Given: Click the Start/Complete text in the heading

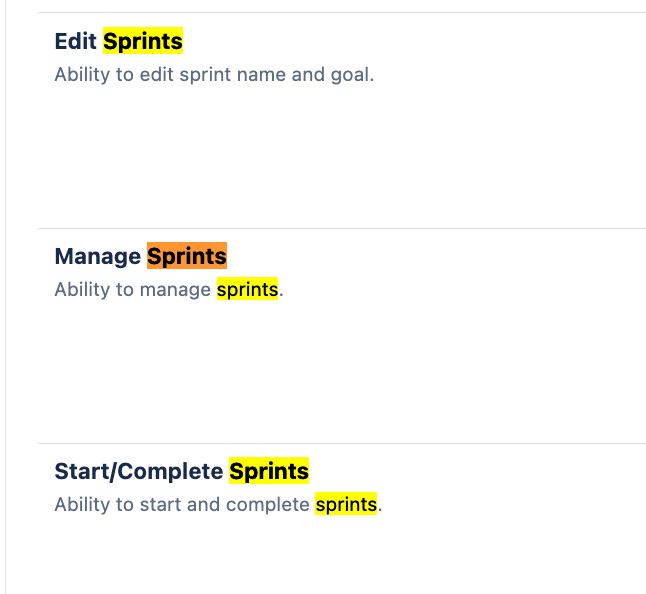Looking at the screenshot, I should pos(139,471).
